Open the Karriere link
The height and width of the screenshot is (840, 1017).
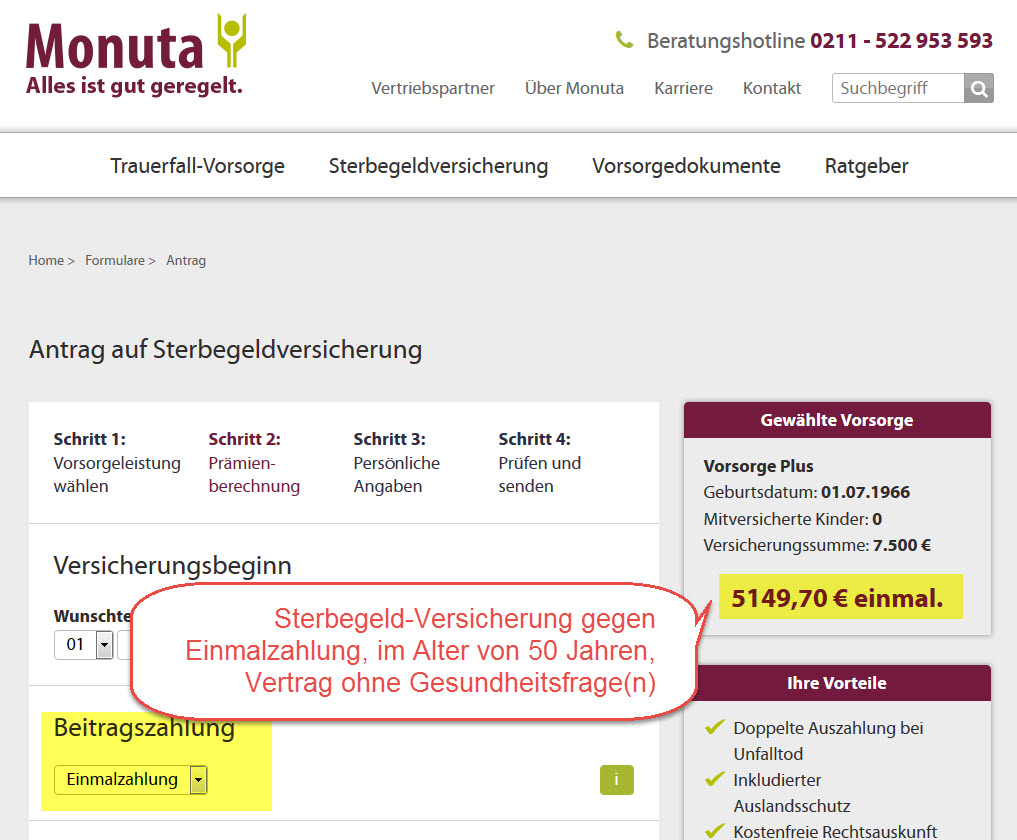(683, 88)
